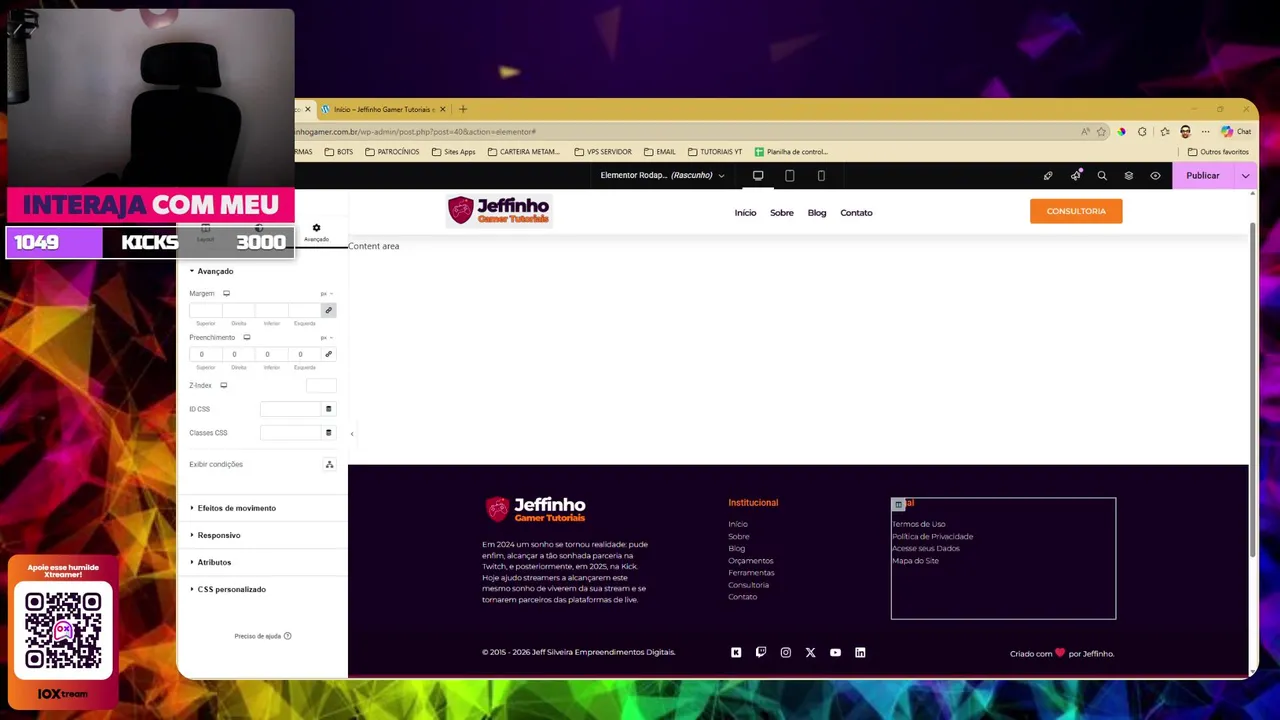
Task: Open TUTORIAIS YT bookmark folder
Action: (x=715, y=152)
